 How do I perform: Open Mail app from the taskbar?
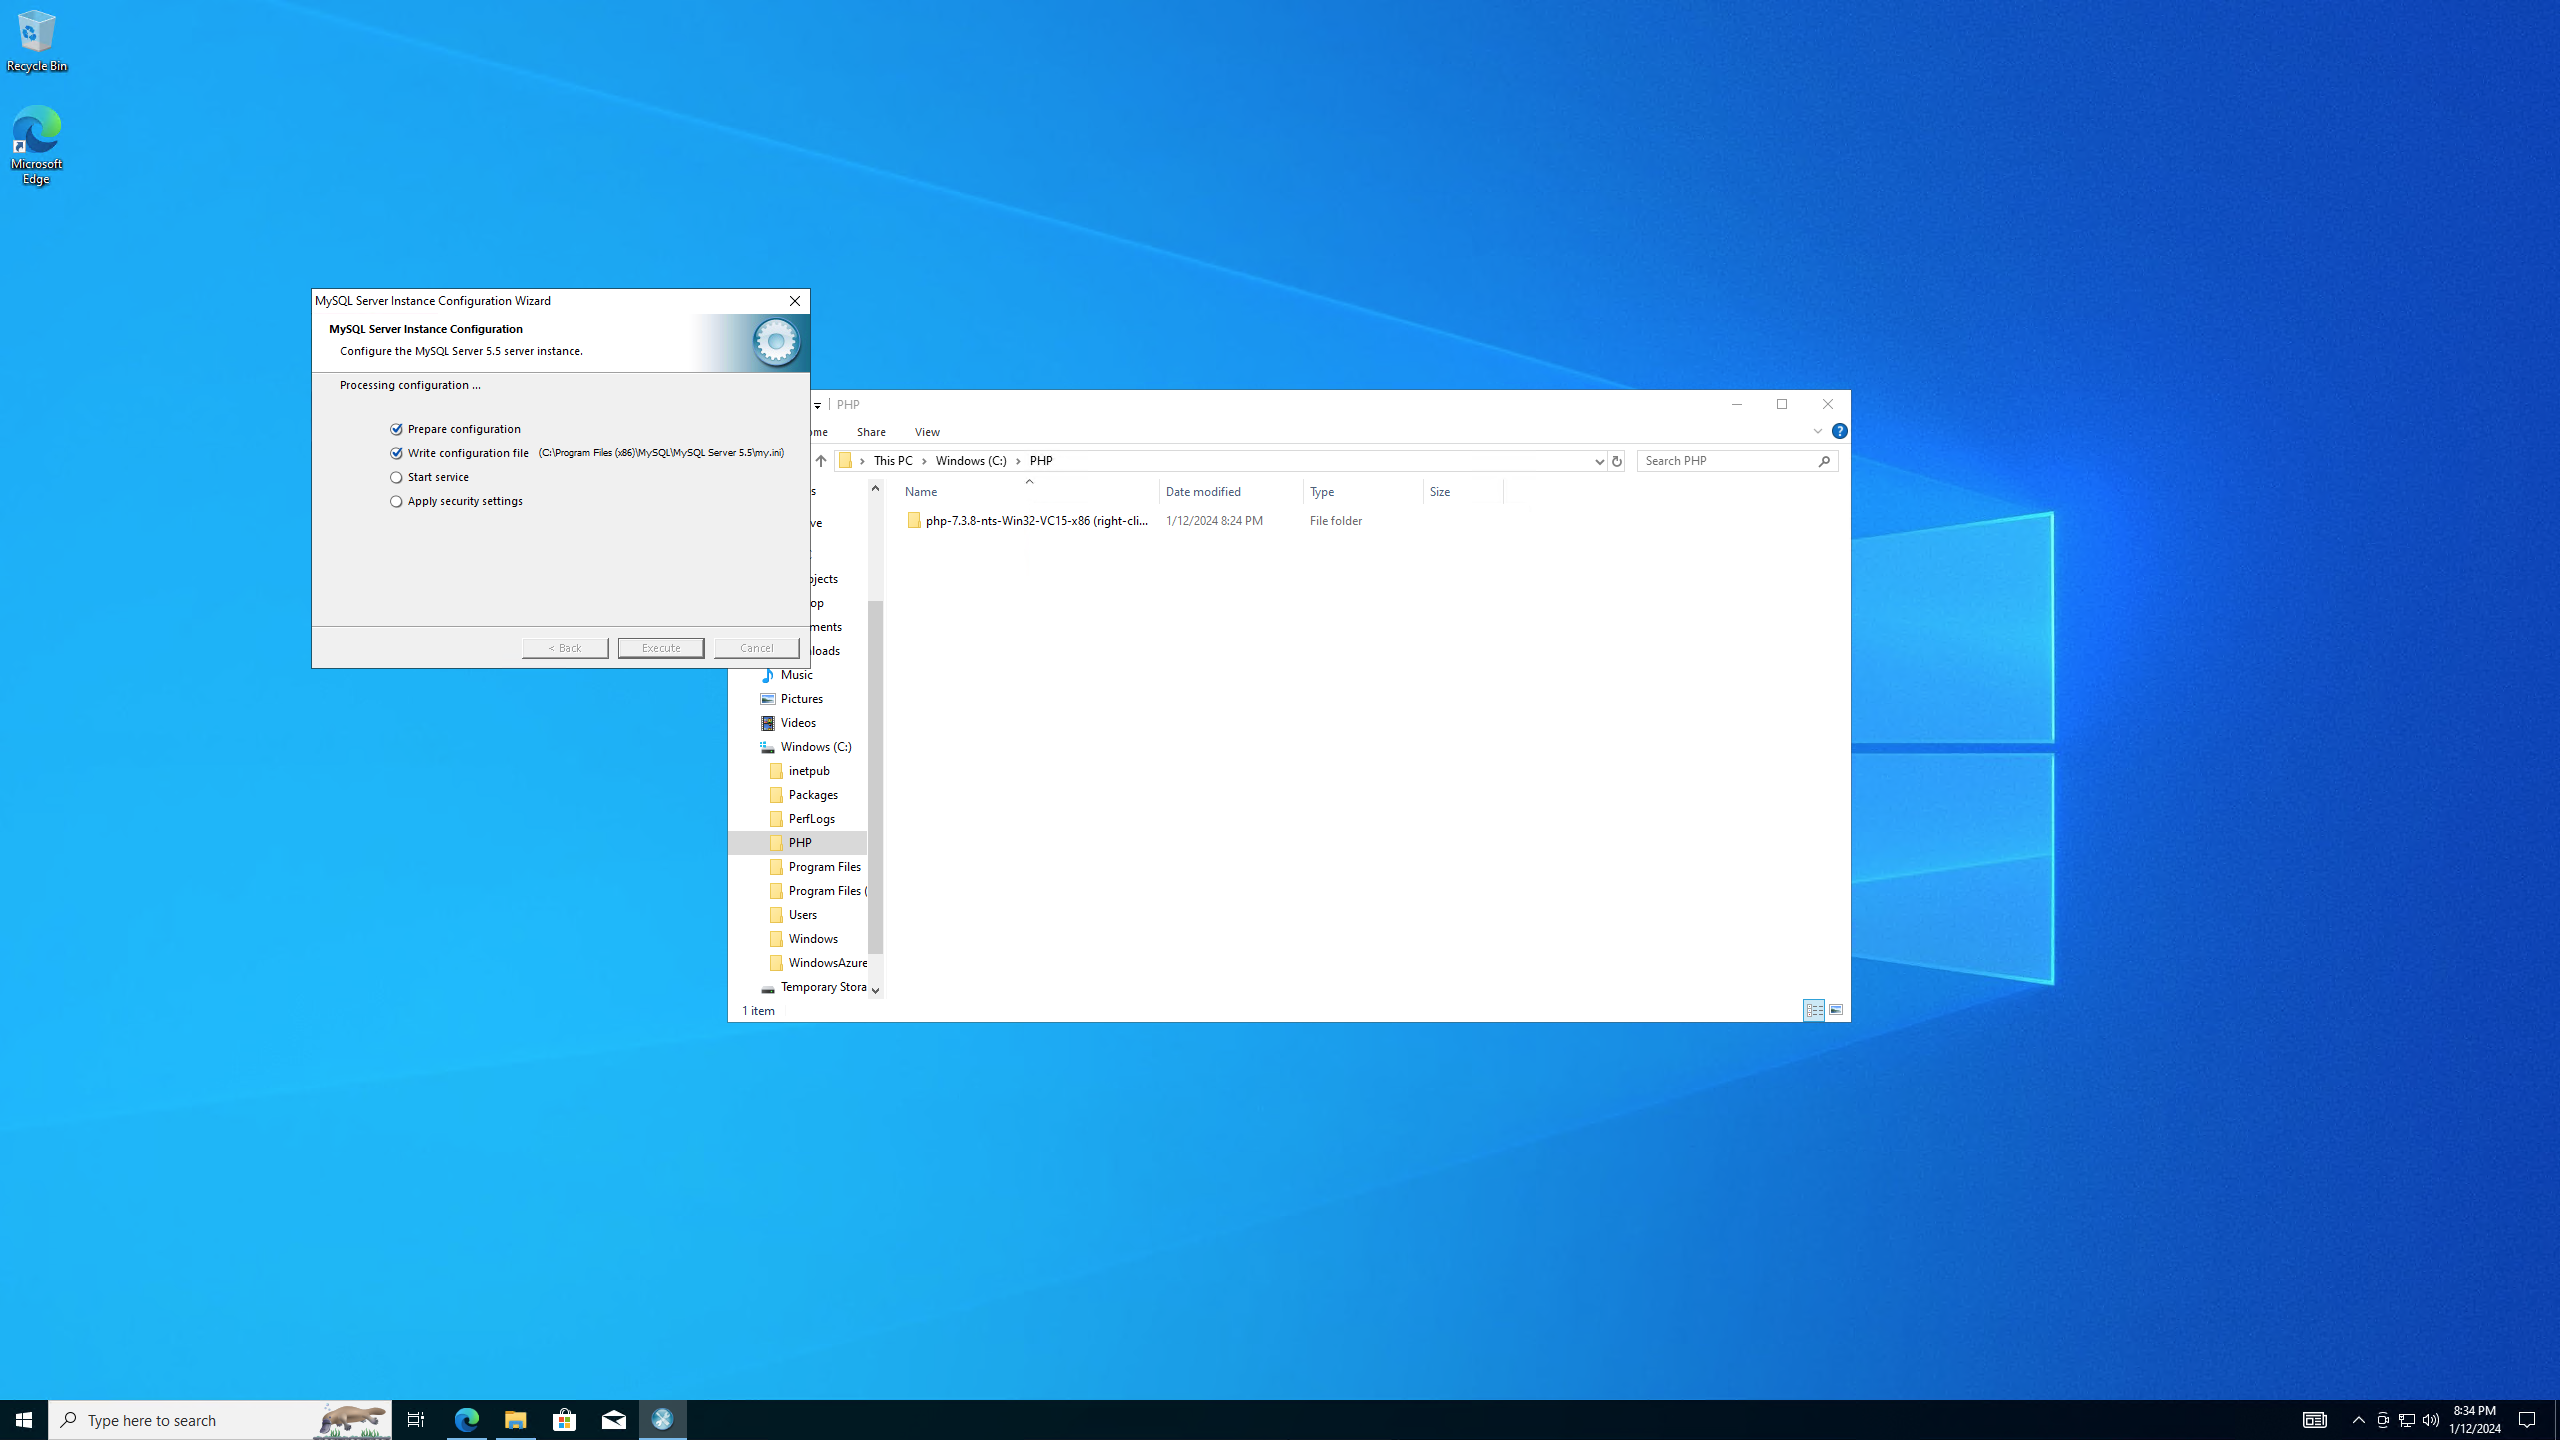coord(614,1419)
